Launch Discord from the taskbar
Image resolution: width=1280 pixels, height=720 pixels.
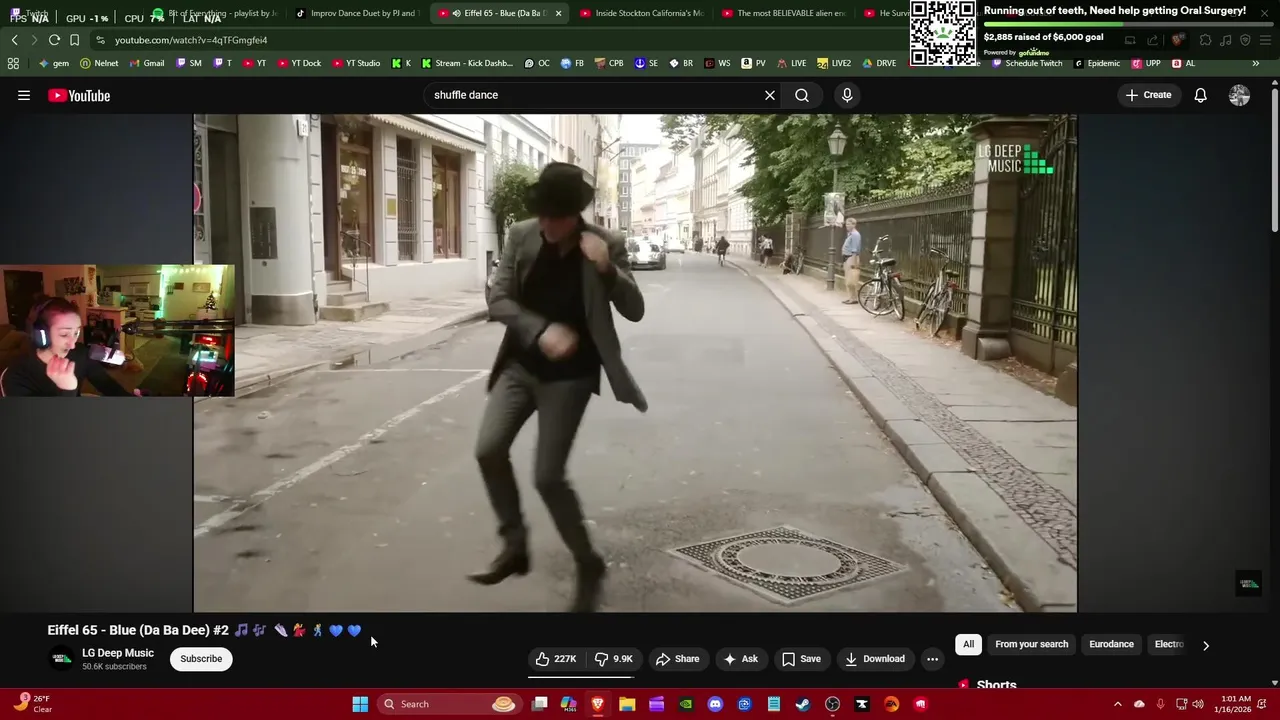[715, 704]
